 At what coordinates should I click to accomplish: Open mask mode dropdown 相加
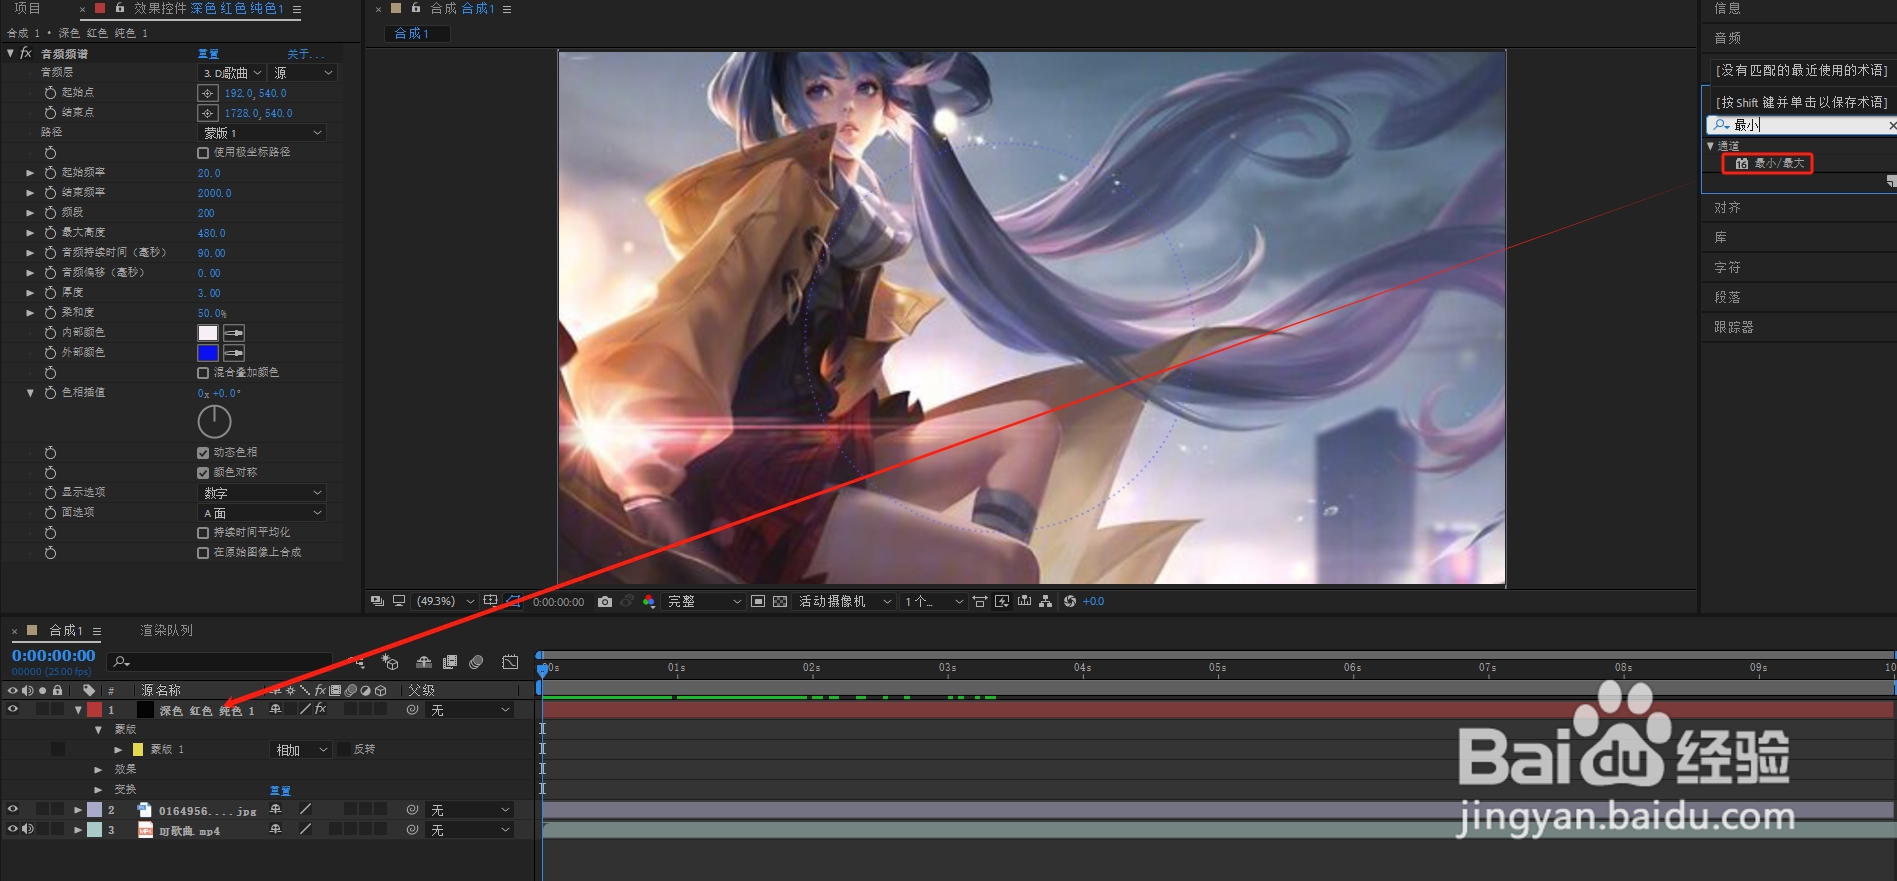tap(302, 750)
